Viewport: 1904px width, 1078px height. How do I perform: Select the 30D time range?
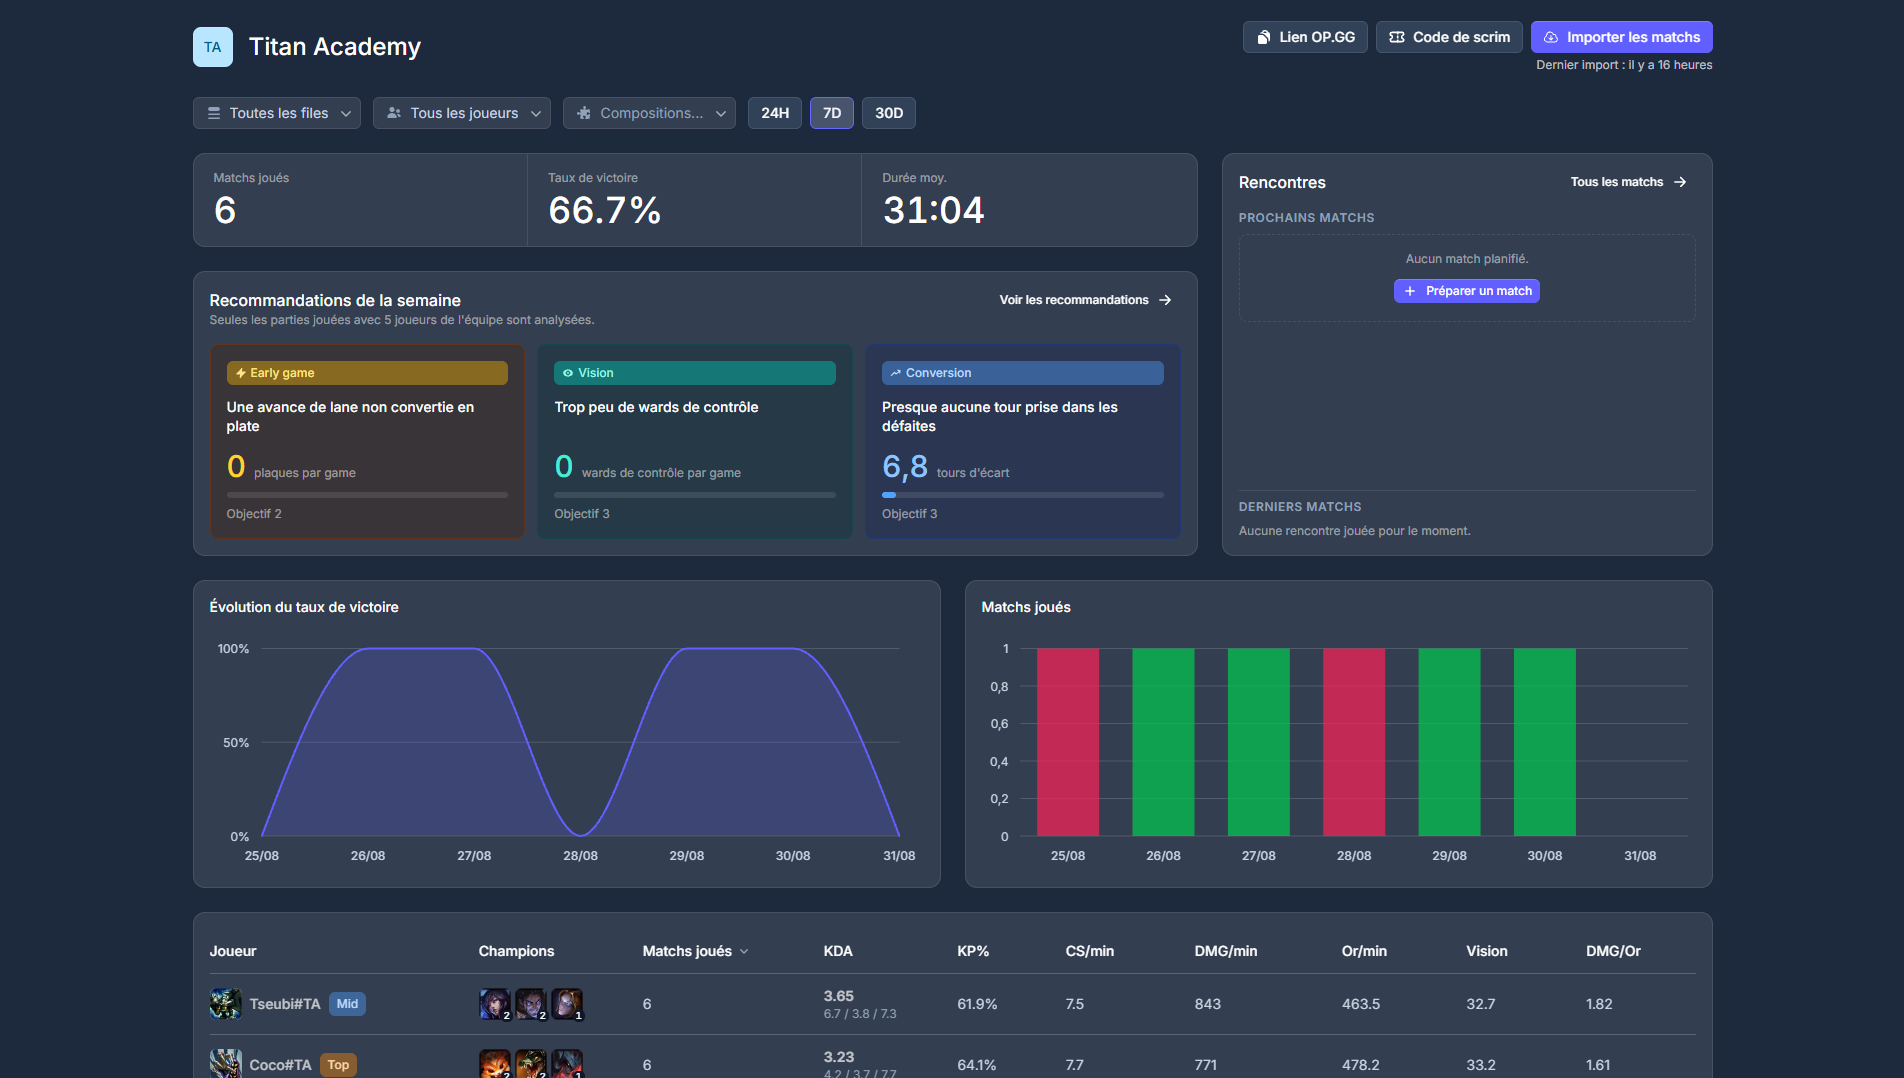(889, 113)
